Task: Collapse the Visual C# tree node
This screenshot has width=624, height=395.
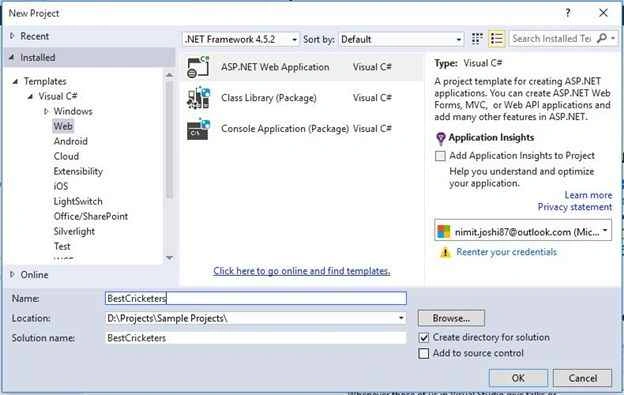Action: coord(30,97)
